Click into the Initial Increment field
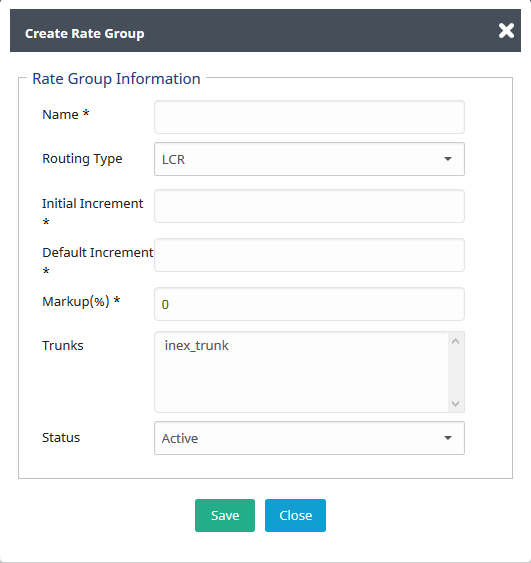531x563 pixels. pyautogui.click(x=309, y=206)
